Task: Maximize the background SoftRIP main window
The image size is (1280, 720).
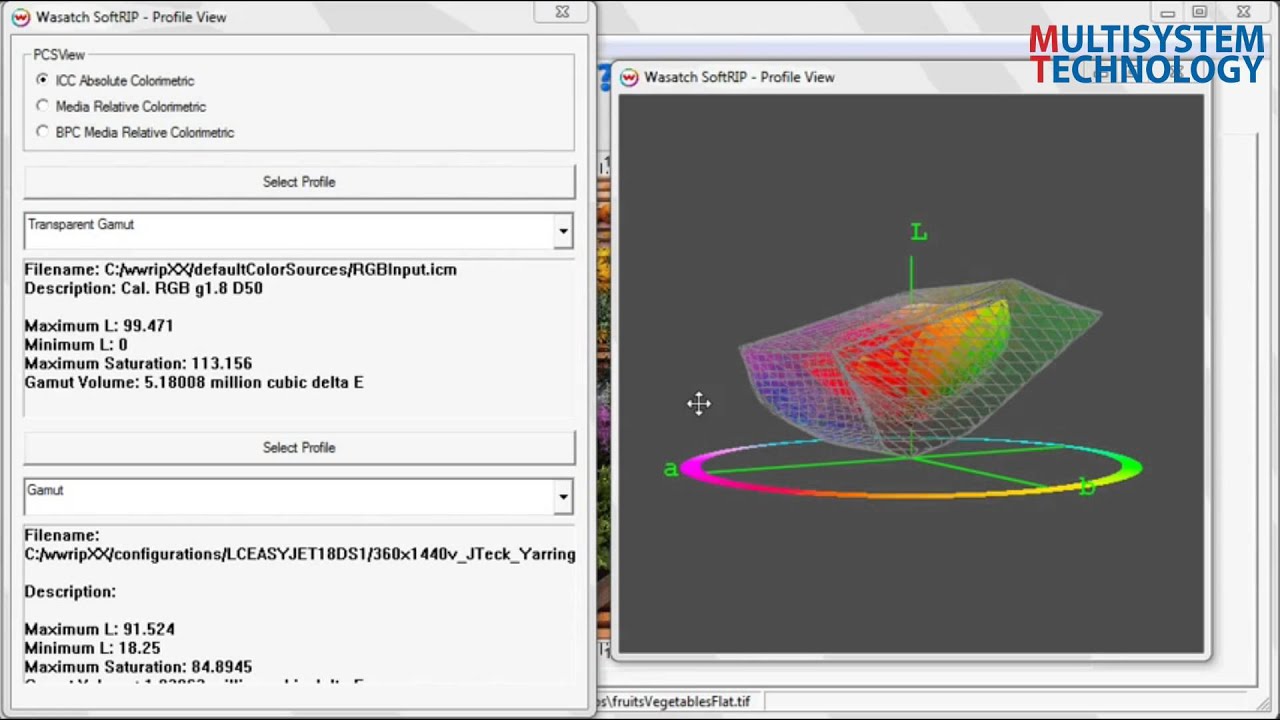Action: [1199, 12]
